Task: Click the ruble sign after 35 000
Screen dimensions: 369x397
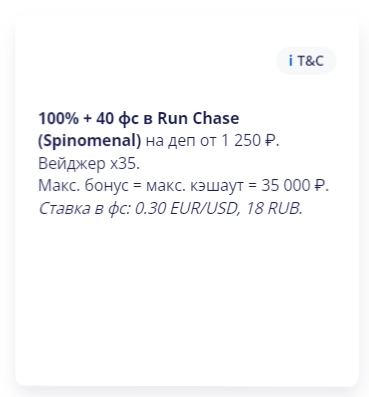Action: (x=320, y=185)
